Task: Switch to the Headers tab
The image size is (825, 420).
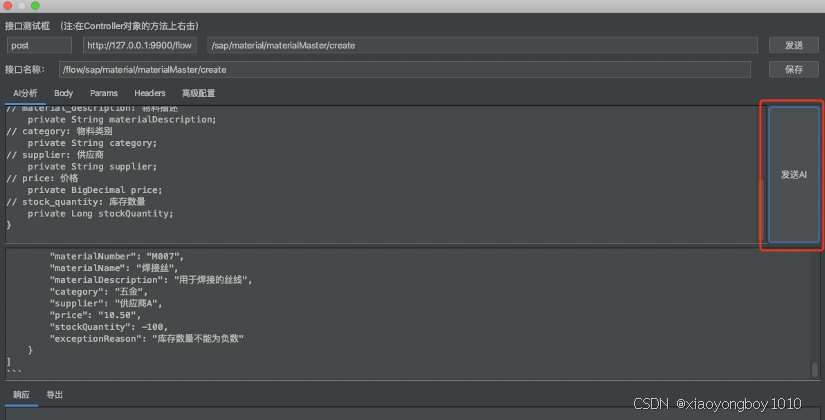Action: [x=150, y=93]
